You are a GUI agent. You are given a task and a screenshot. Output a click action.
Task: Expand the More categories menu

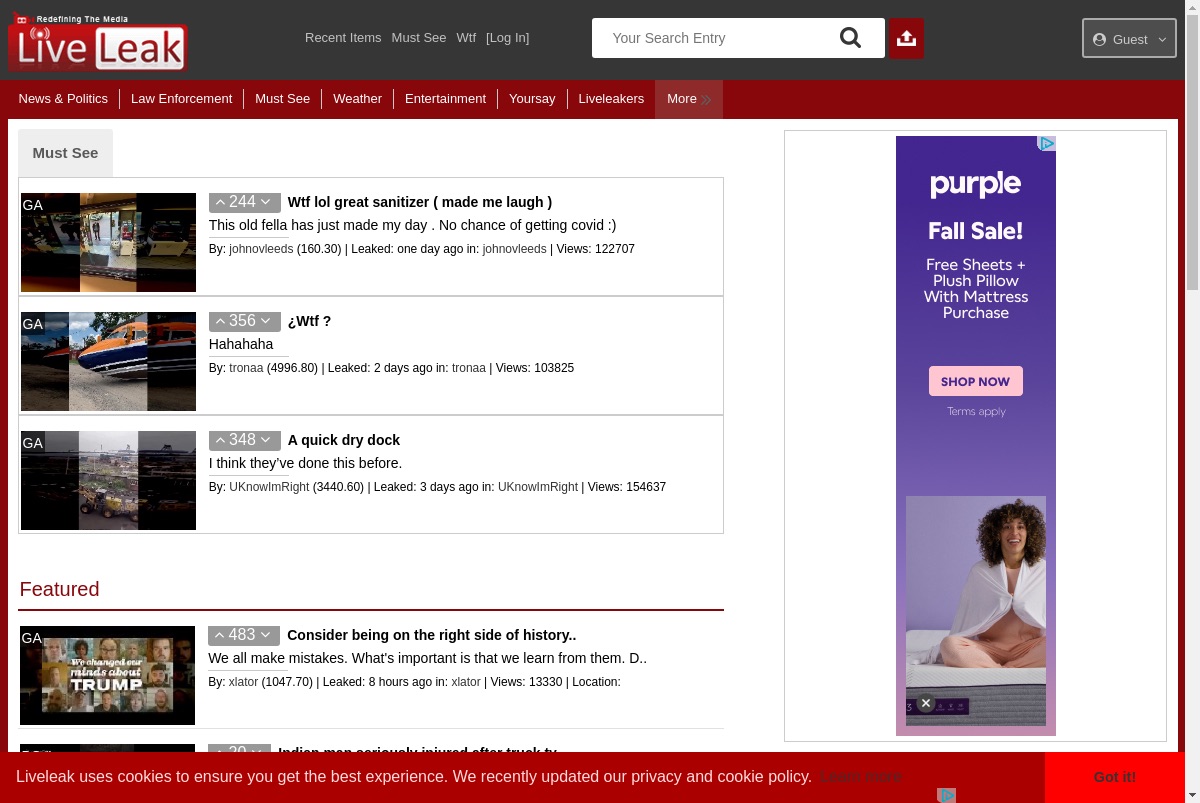pos(689,99)
